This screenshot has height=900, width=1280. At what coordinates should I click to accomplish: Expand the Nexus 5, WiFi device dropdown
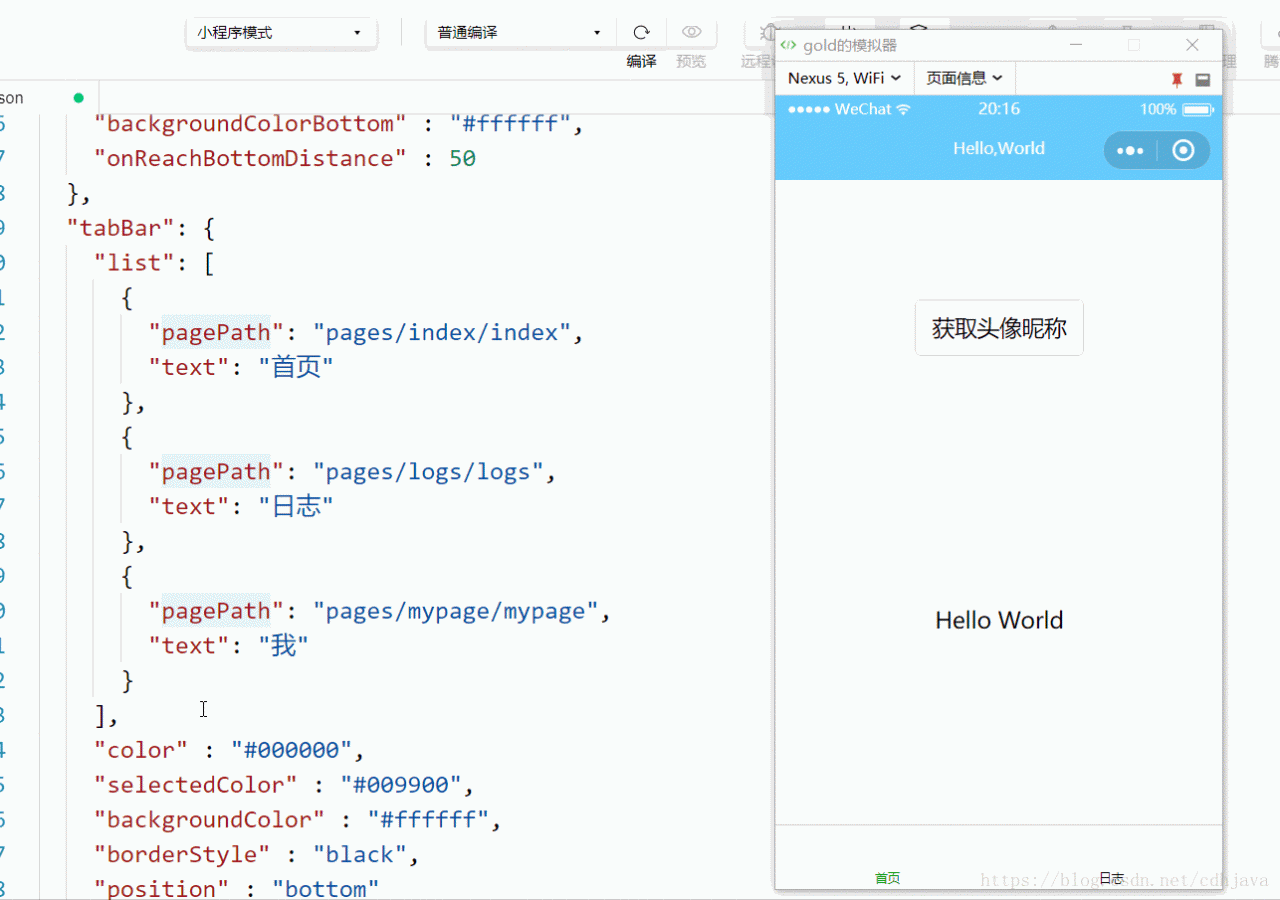click(x=844, y=78)
